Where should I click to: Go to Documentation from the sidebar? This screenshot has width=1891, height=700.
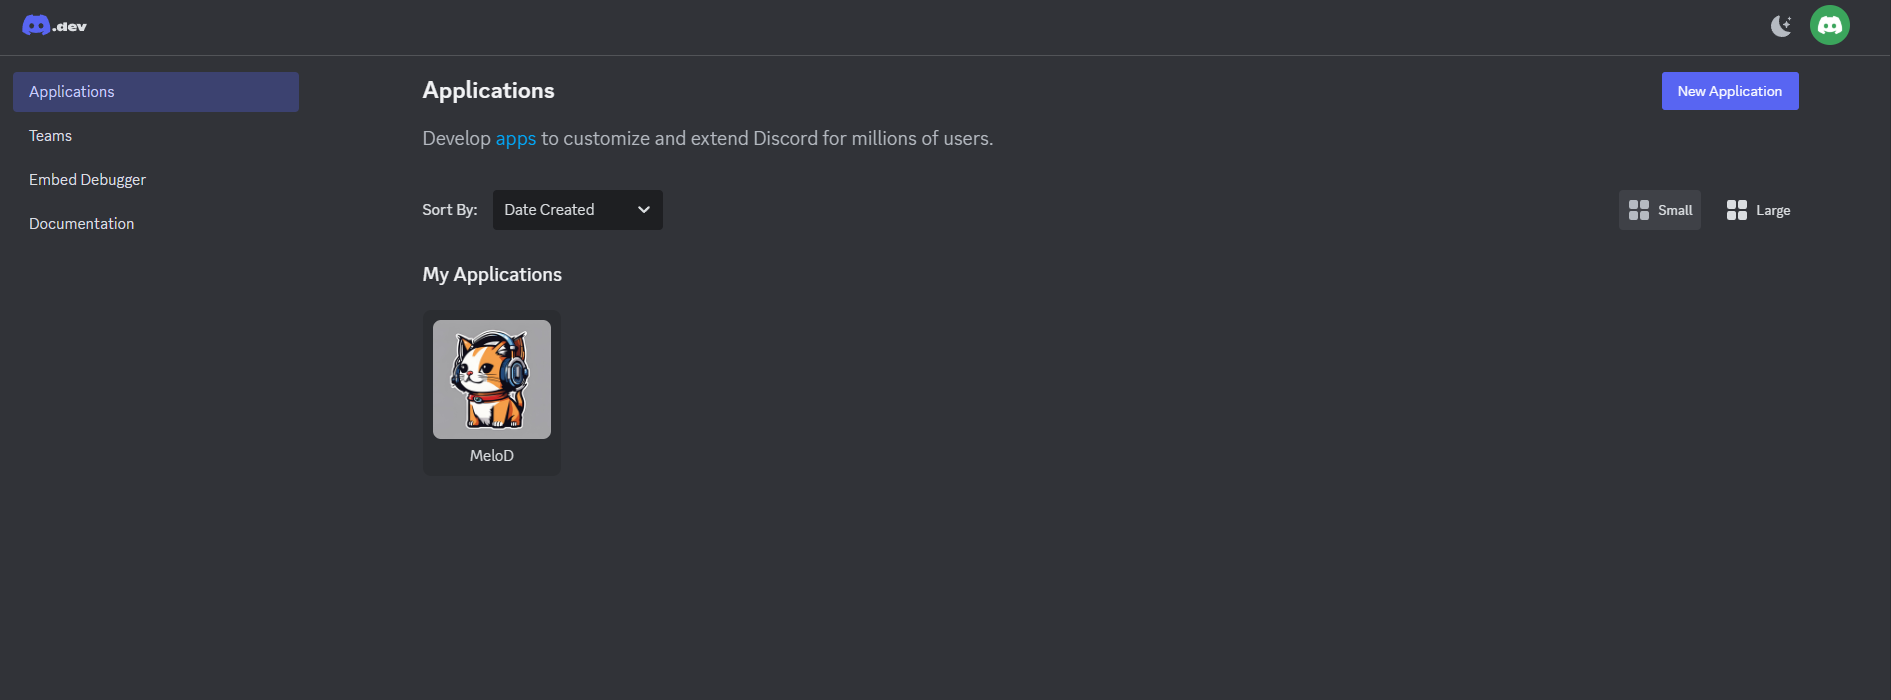81,223
